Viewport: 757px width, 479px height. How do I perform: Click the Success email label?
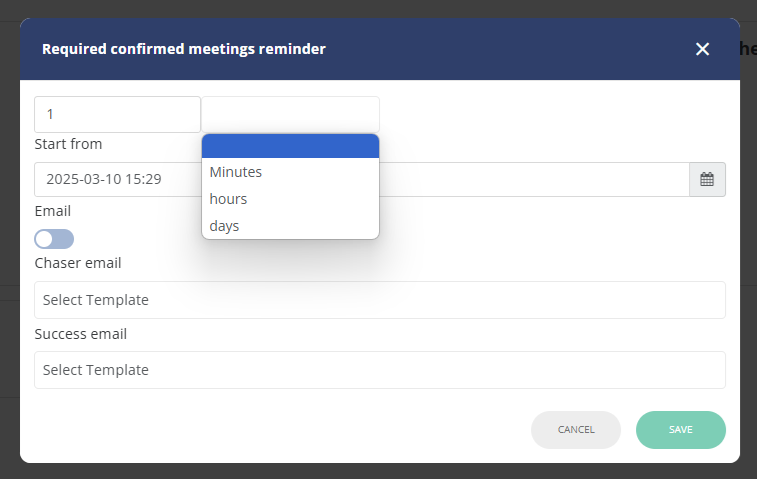pos(80,334)
